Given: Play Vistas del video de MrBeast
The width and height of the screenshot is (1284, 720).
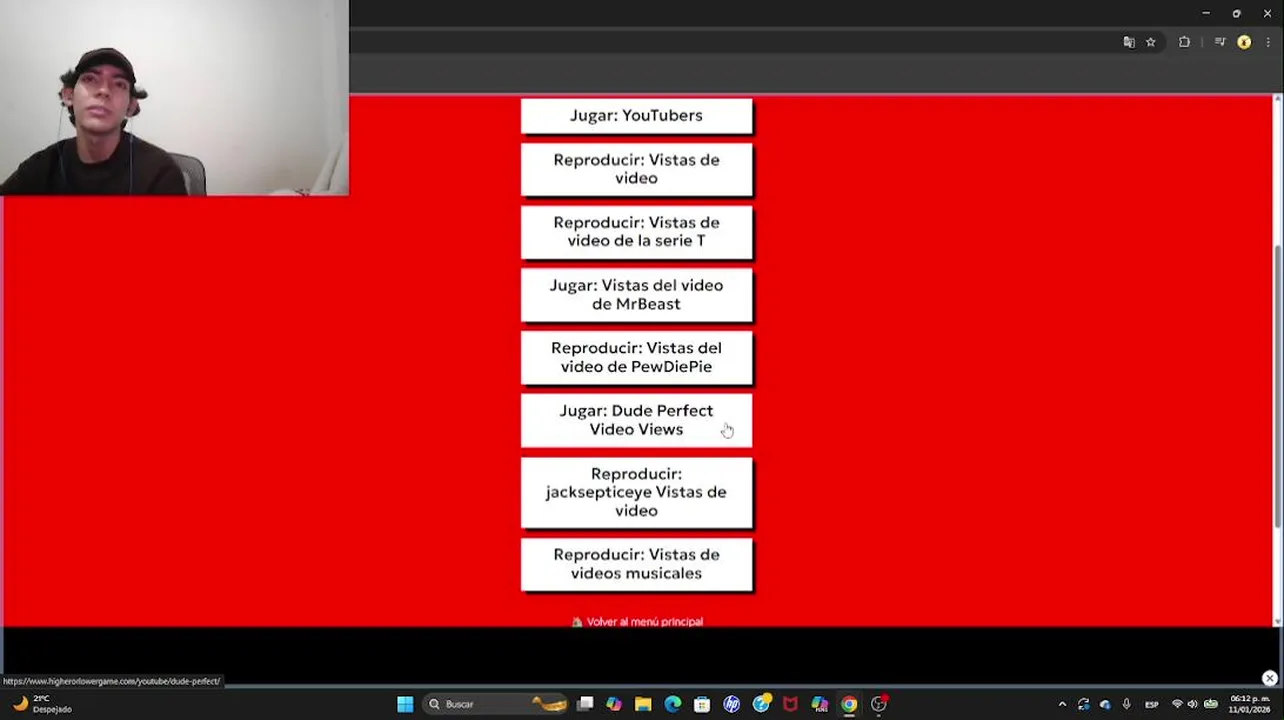Looking at the screenshot, I should click(x=636, y=295).
